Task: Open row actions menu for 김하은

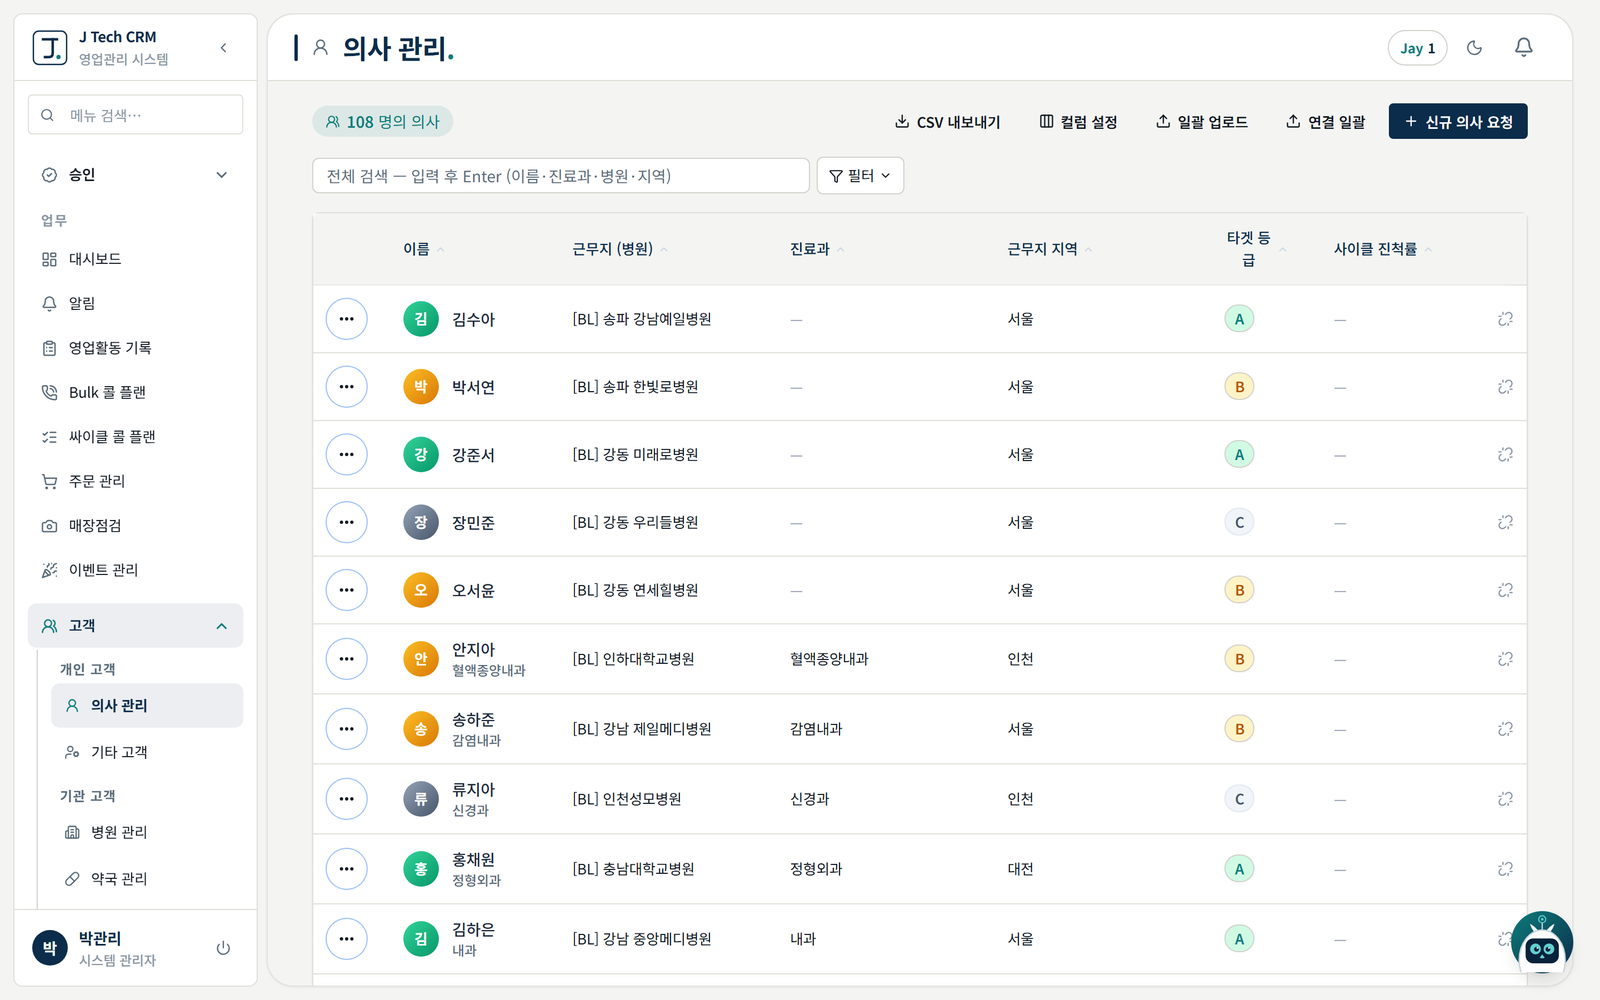Action: point(346,939)
